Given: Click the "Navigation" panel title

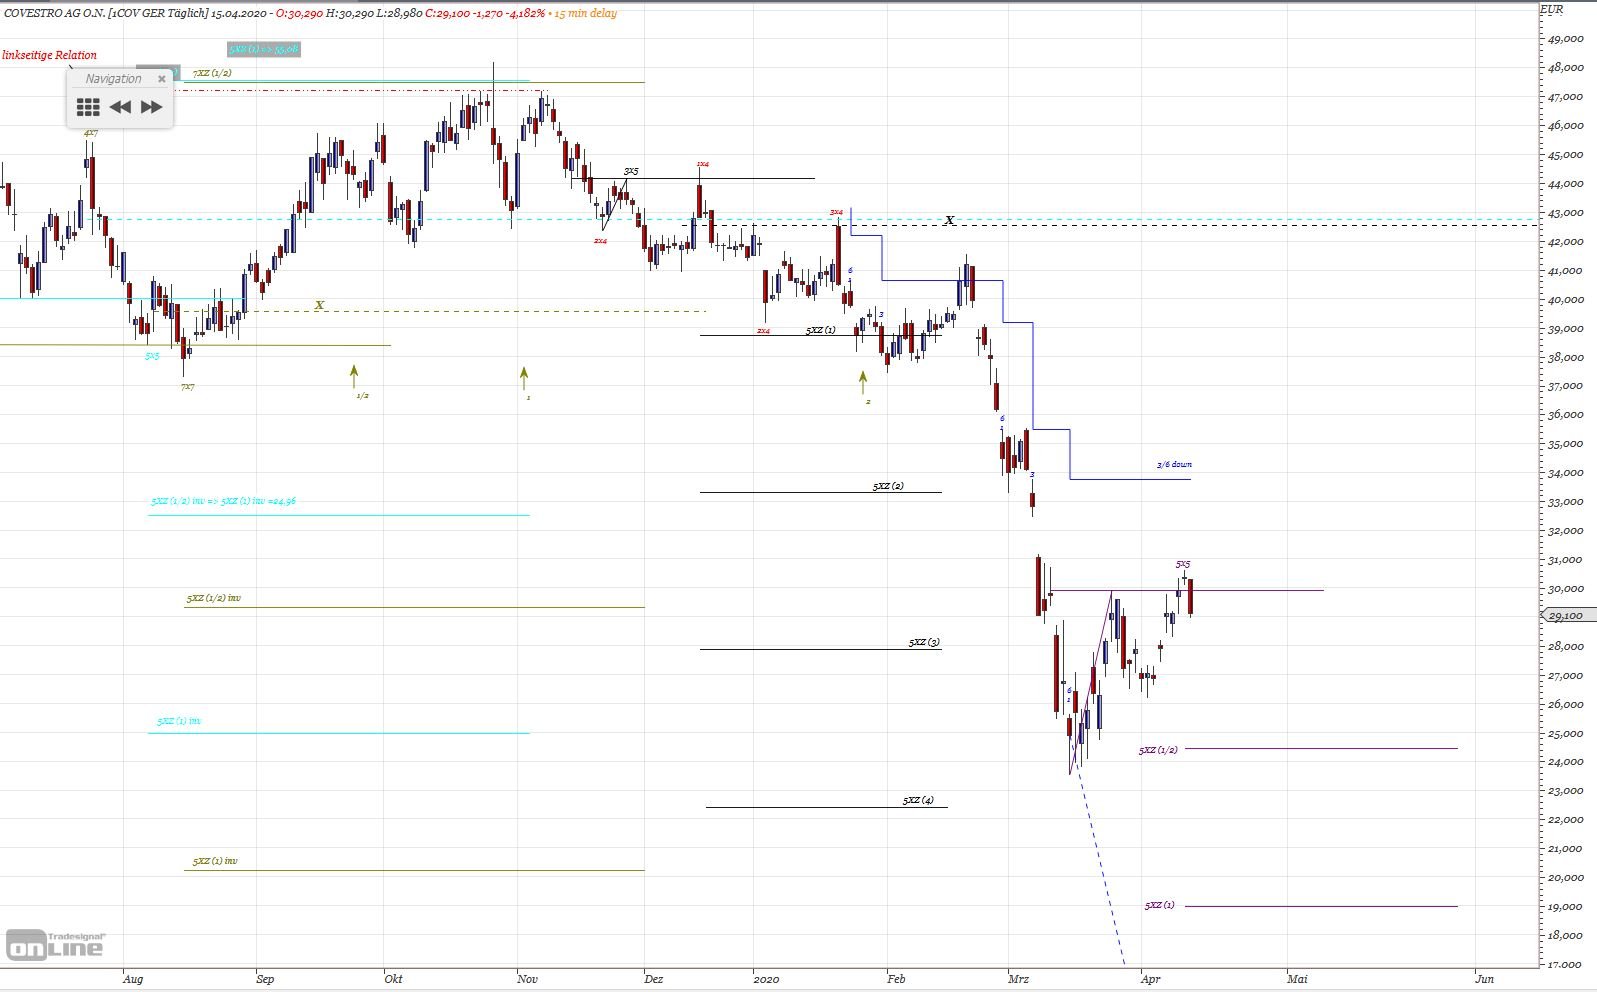Looking at the screenshot, I should 113,78.
